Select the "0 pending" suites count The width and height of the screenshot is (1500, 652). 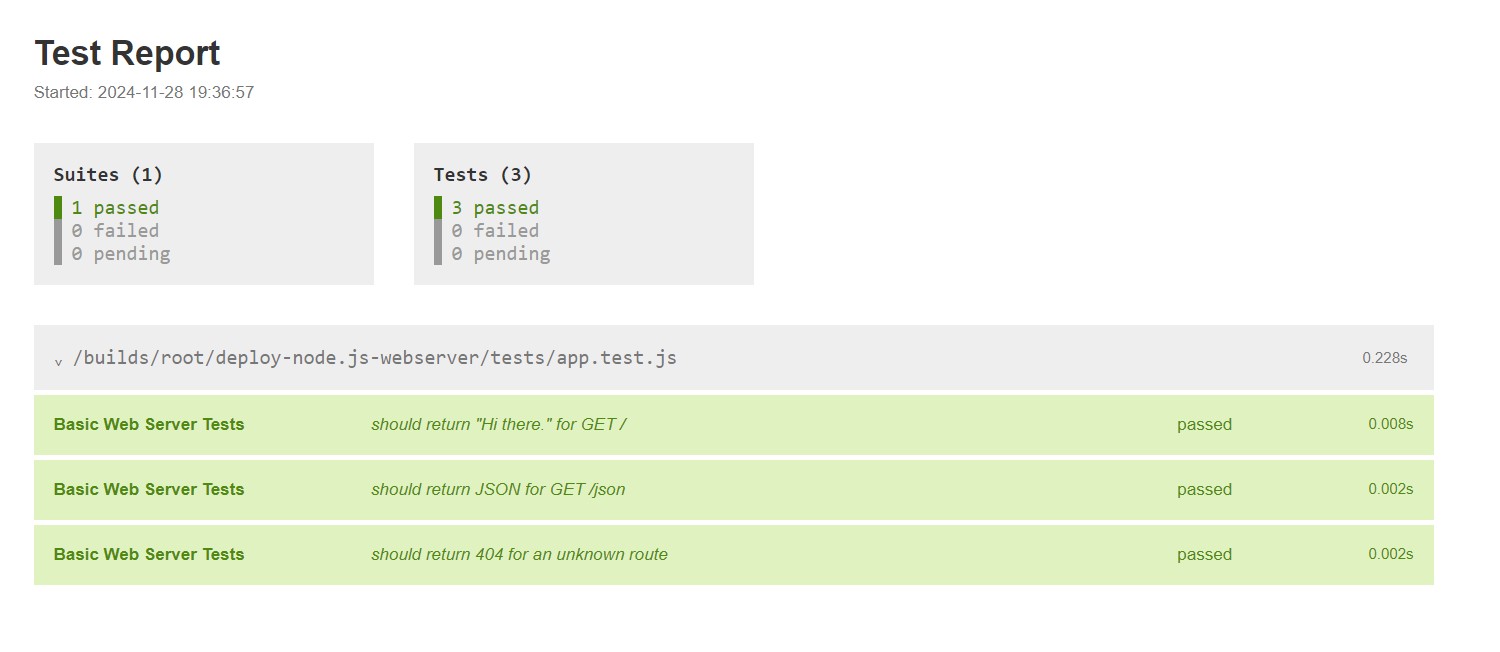[x=121, y=254]
